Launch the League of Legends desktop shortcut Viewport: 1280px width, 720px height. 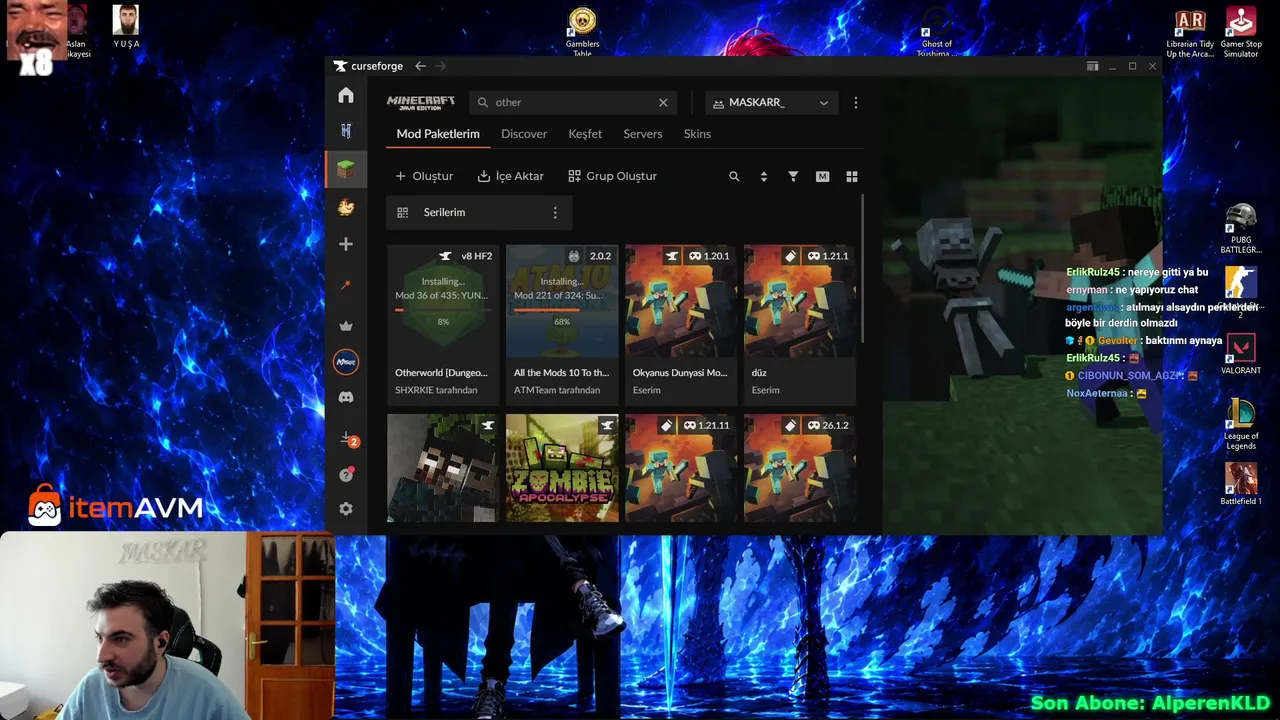coord(1241,425)
